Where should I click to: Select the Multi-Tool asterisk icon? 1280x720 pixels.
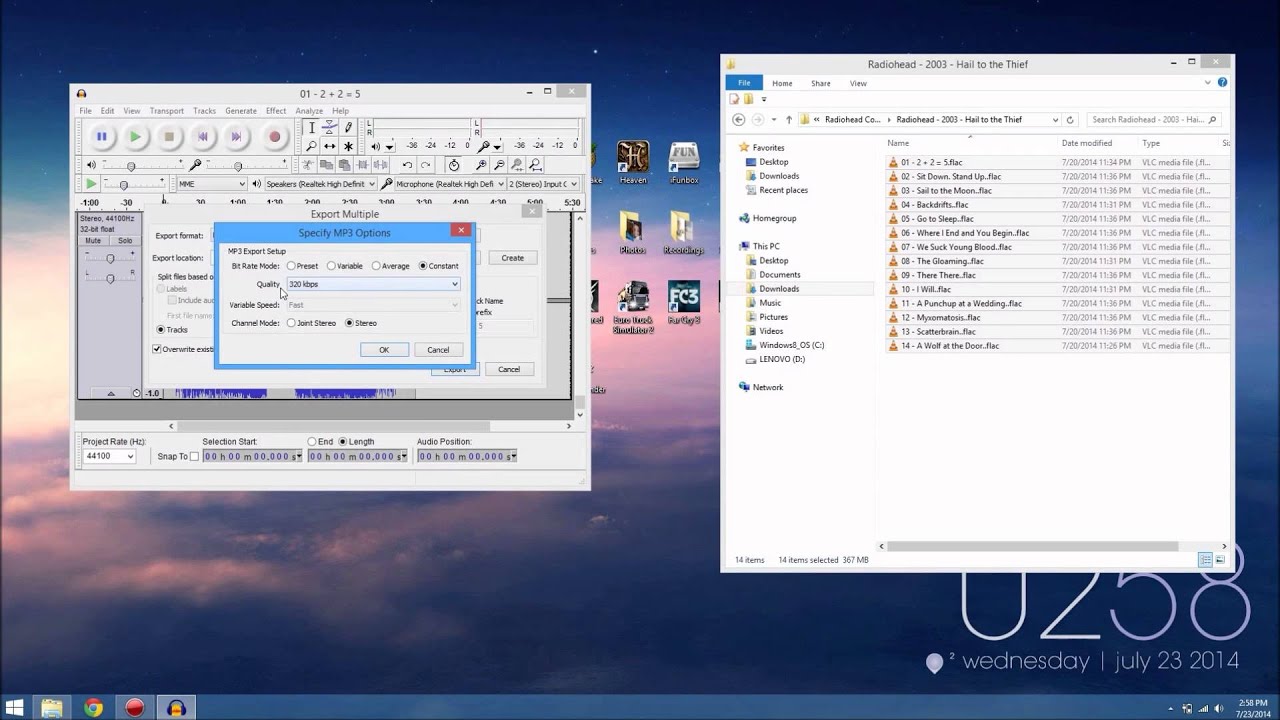coord(348,147)
